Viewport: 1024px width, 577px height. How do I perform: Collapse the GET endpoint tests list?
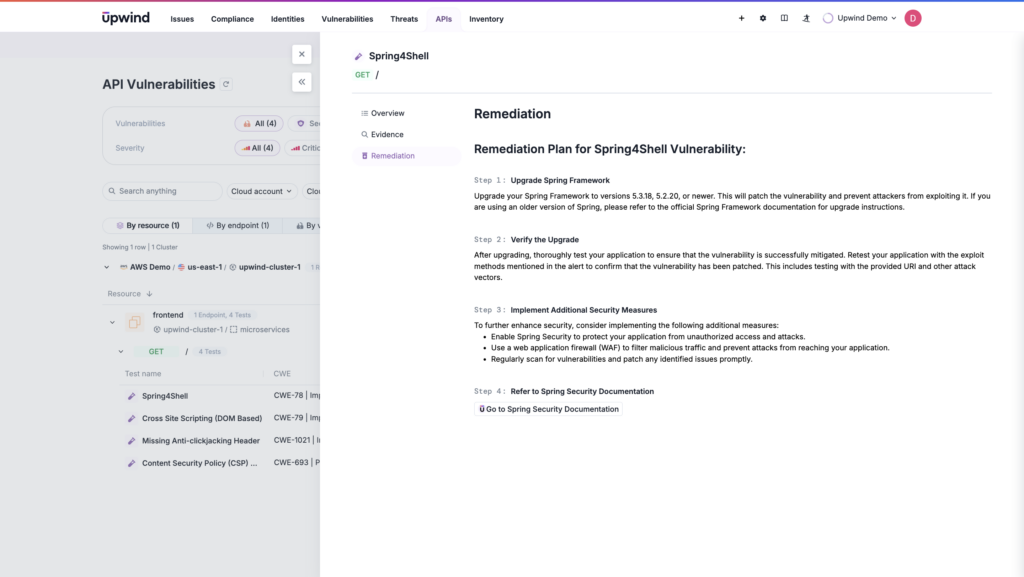[121, 351]
